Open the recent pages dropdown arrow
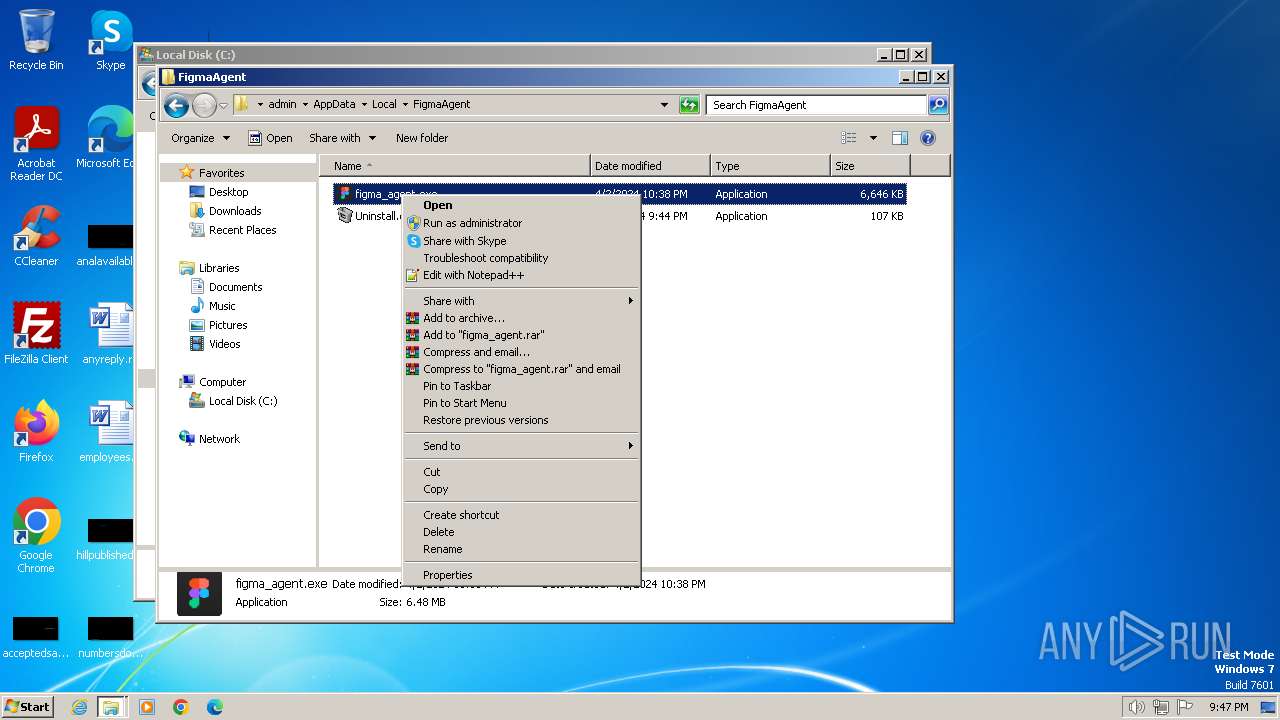Screen dimensions: 1280x720 pyautogui.click(x=223, y=105)
